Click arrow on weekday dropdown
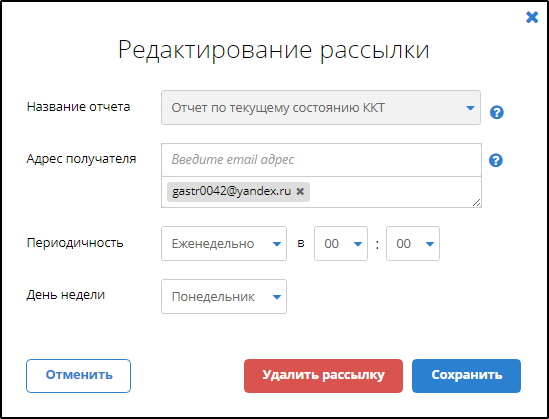This screenshot has width=549, height=419. (277, 297)
